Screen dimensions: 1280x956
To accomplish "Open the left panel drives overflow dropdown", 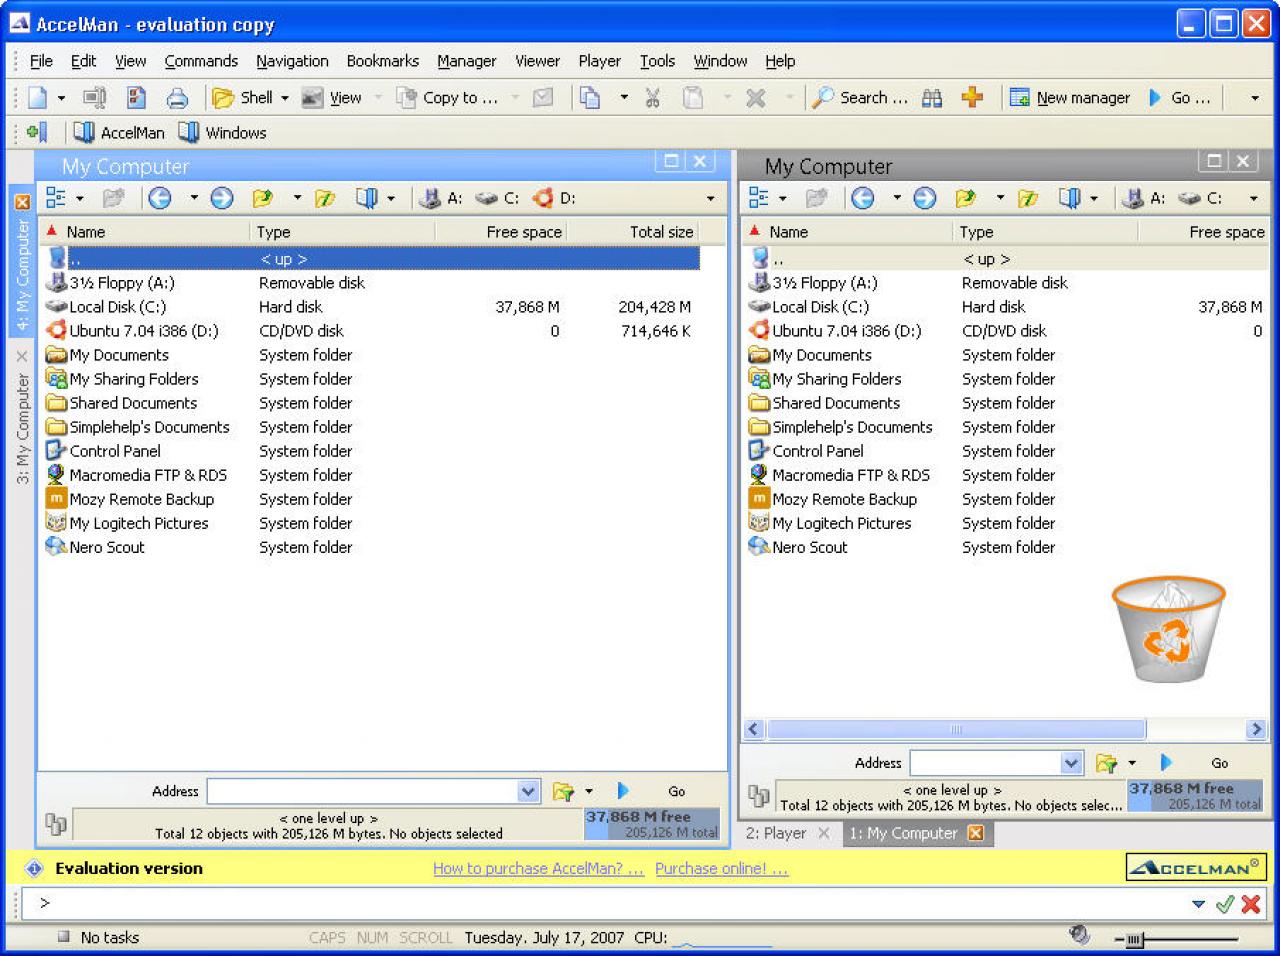I will click(x=711, y=198).
